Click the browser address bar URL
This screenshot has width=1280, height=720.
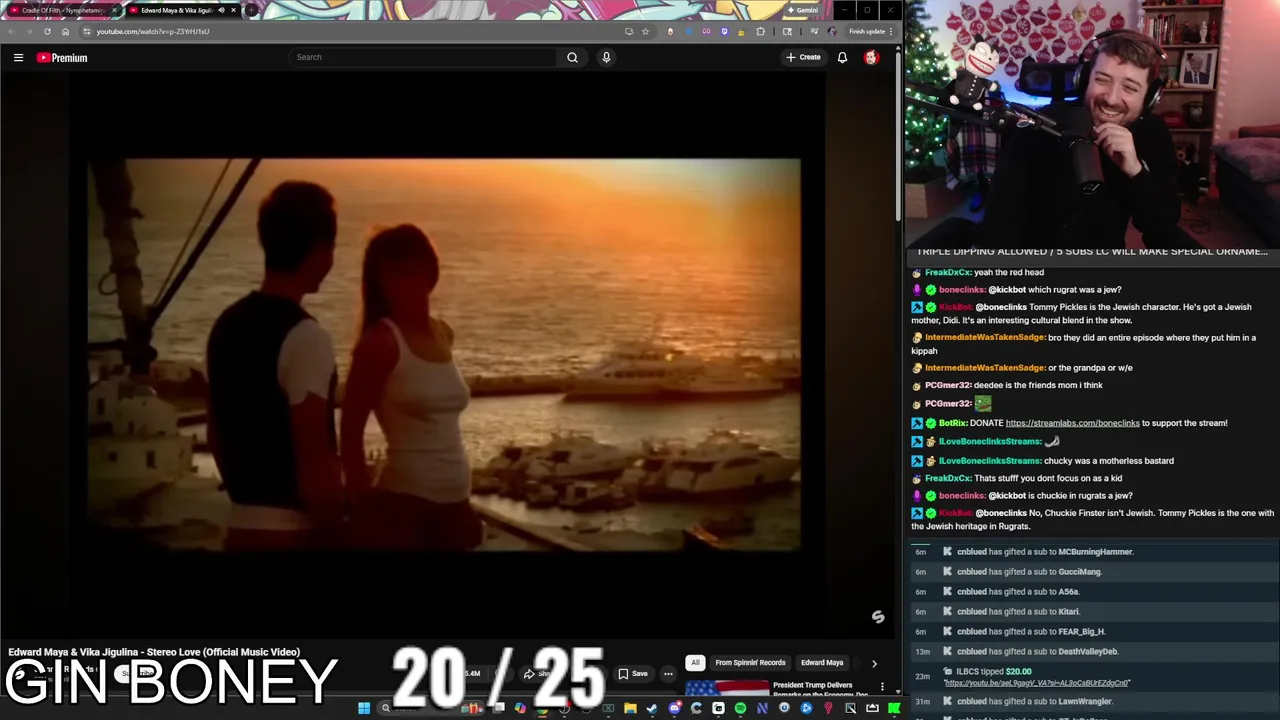point(152,31)
